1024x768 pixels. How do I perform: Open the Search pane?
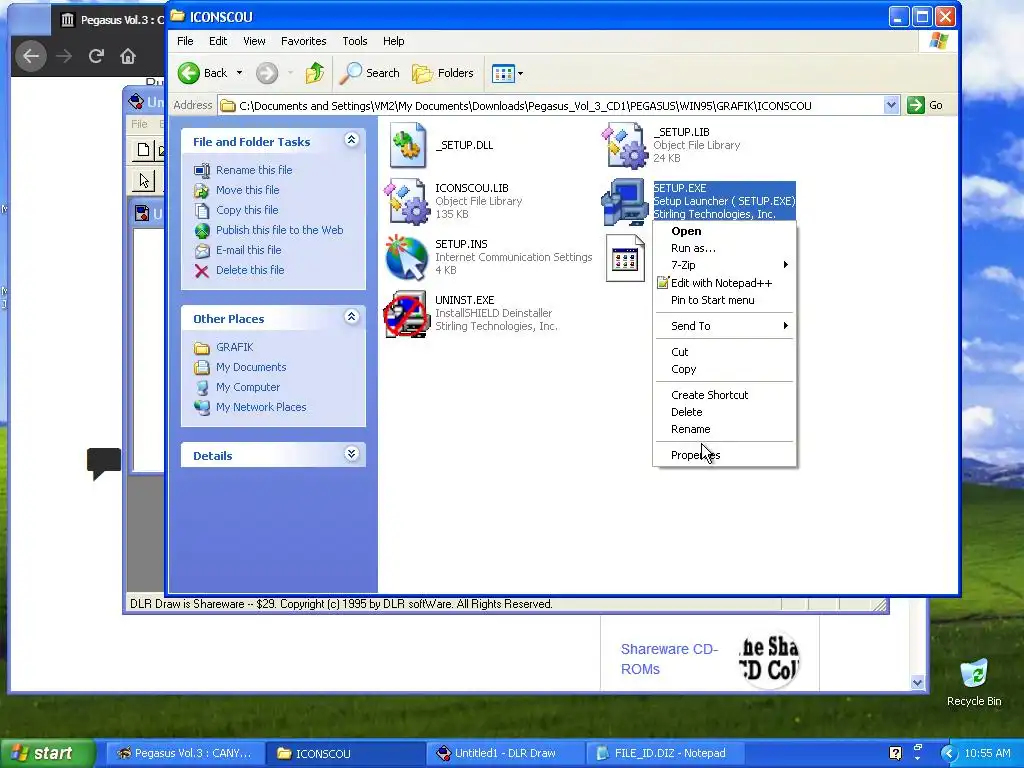370,73
